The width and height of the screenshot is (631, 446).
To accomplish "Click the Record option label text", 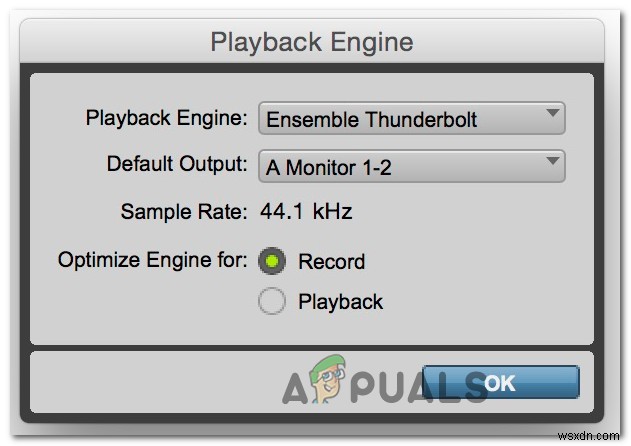I will click(331, 262).
